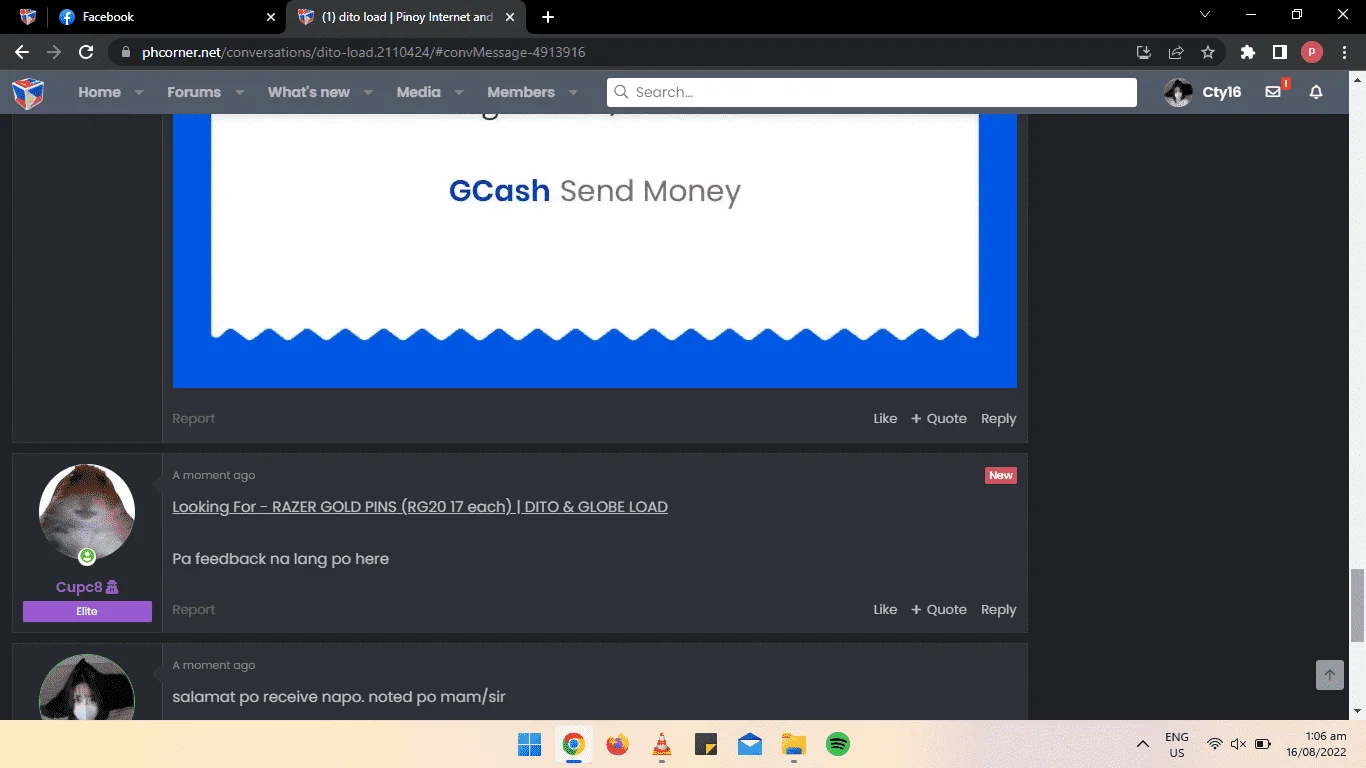Go to the Home nav item
The height and width of the screenshot is (768, 1366).
click(99, 92)
